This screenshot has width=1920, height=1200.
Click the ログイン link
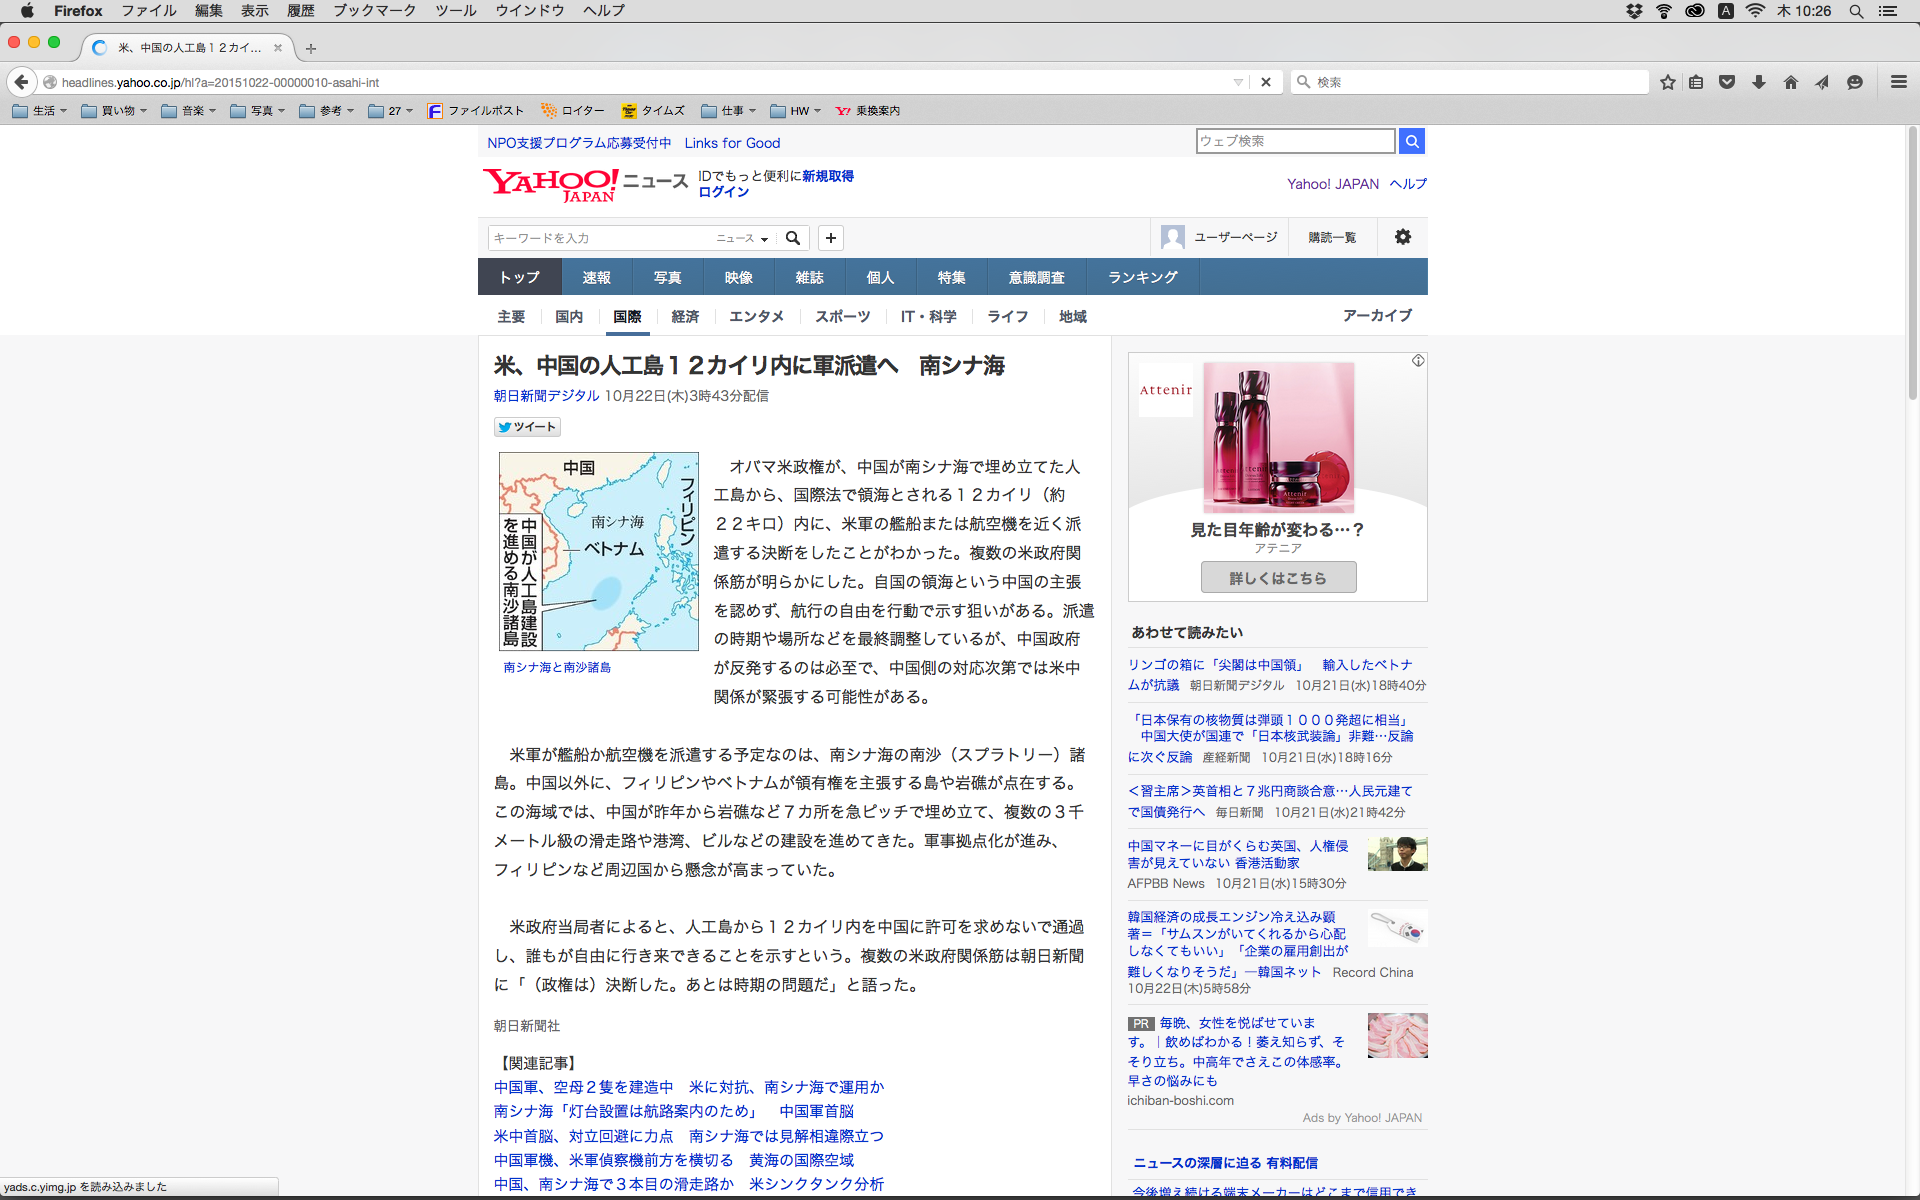coord(723,192)
